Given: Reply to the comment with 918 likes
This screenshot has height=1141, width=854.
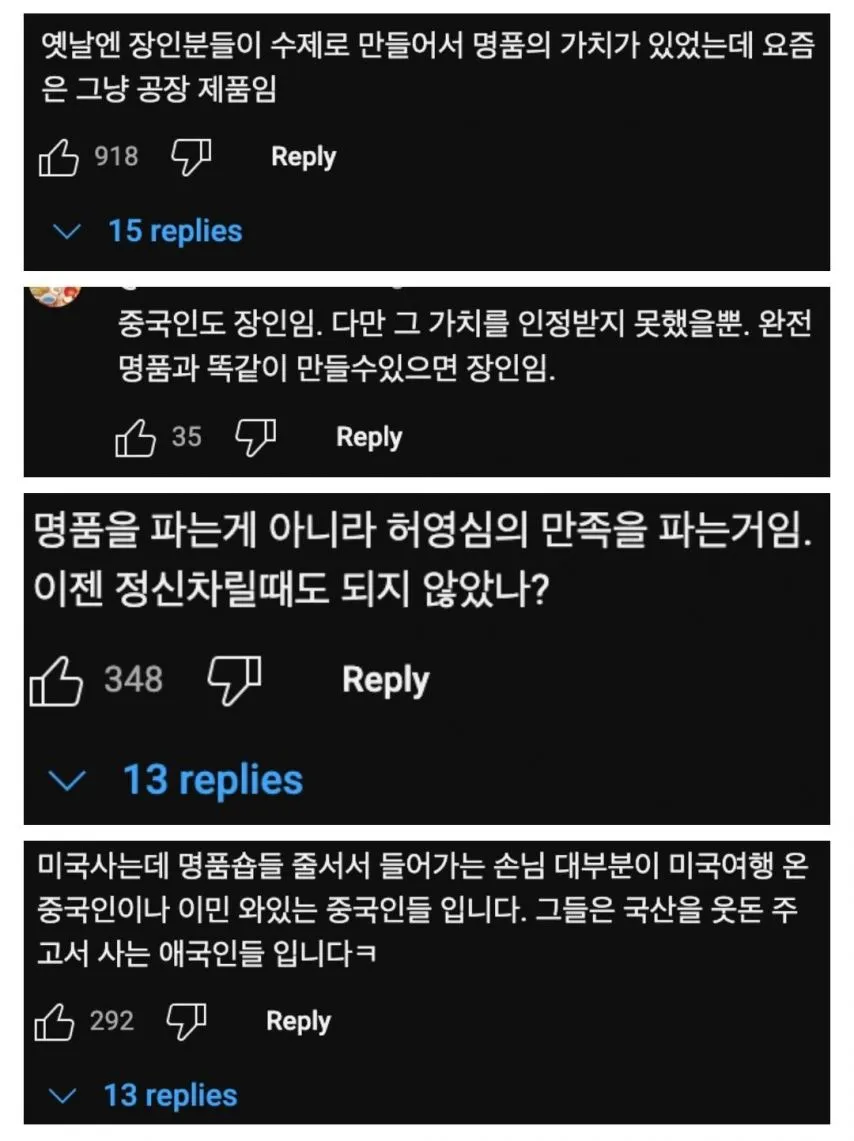Looking at the screenshot, I should tap(303, 157).
